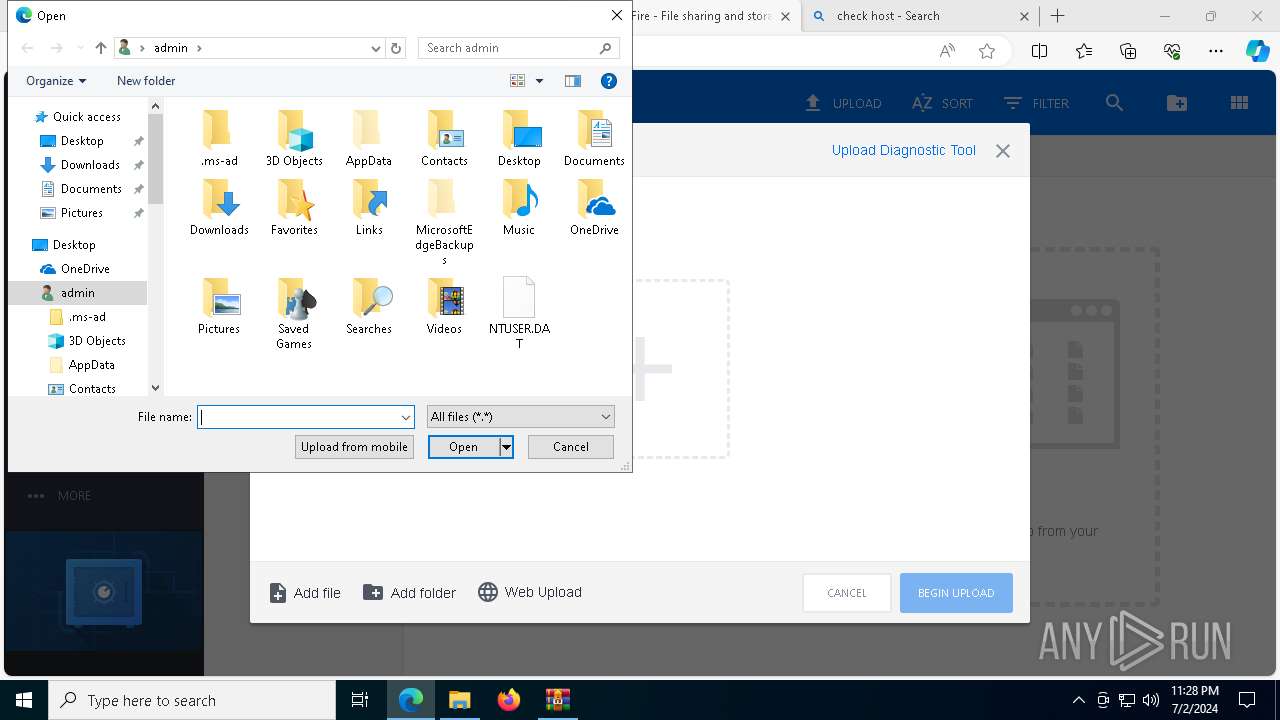The height and width of the screenshot is (720, 1280).
Task: Open Edge split screen icon
Action: point(1039,51)
